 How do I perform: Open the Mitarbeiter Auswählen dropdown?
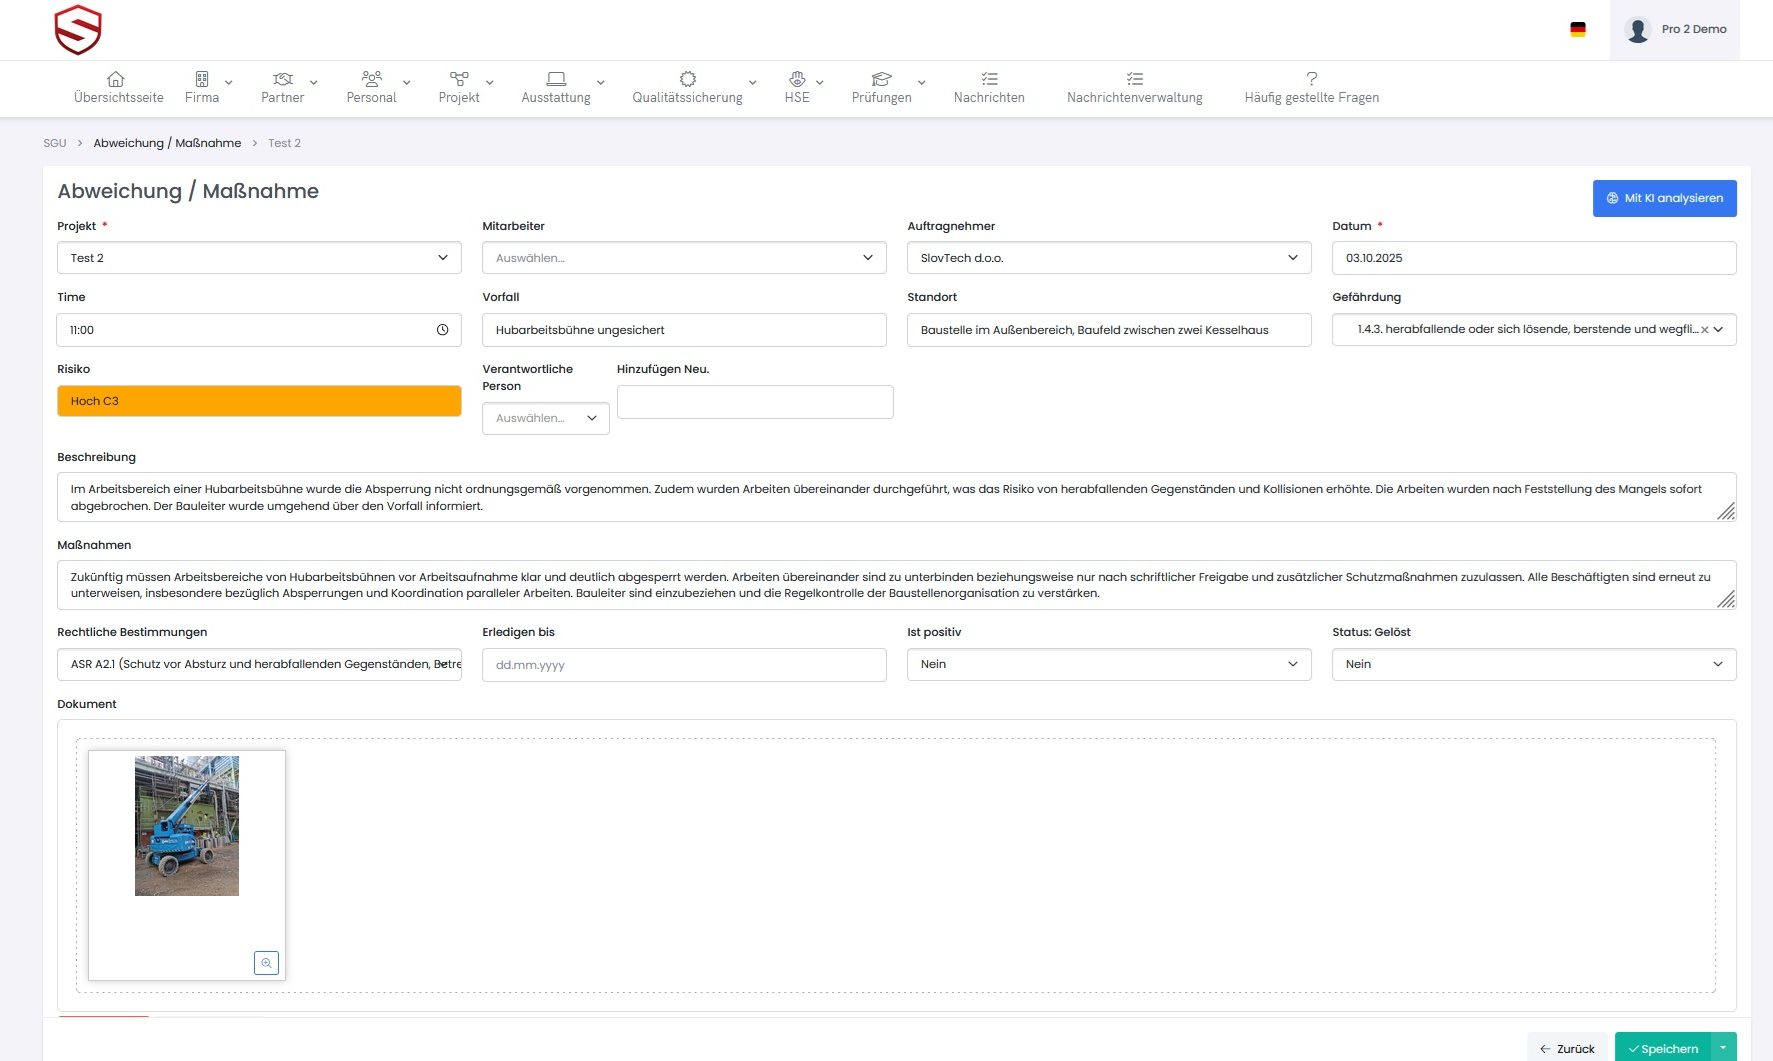click(684, 258)
